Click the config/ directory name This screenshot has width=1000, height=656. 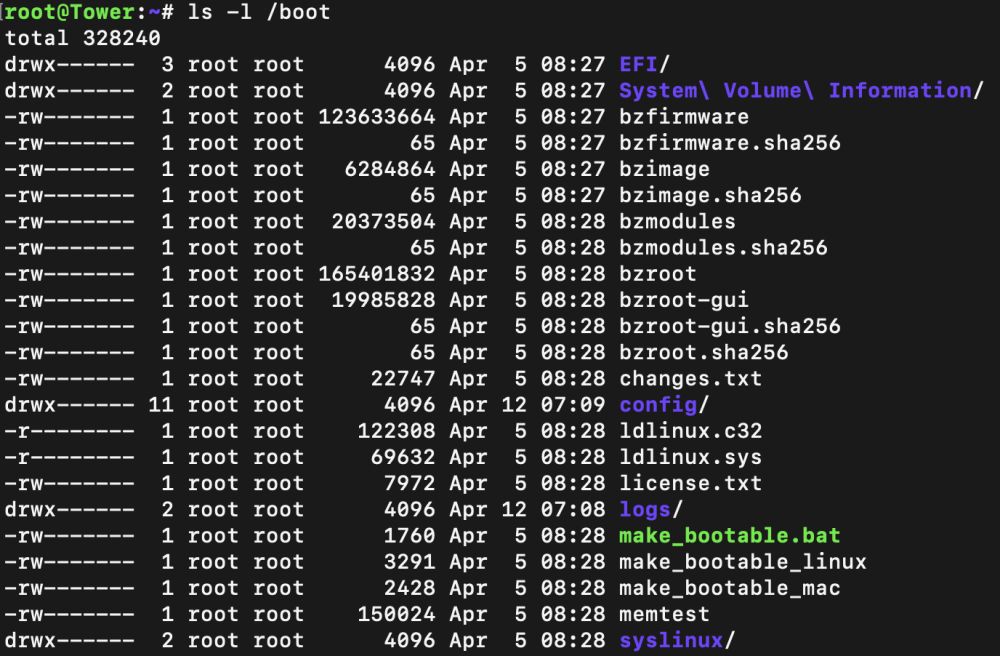pos(664,404)
